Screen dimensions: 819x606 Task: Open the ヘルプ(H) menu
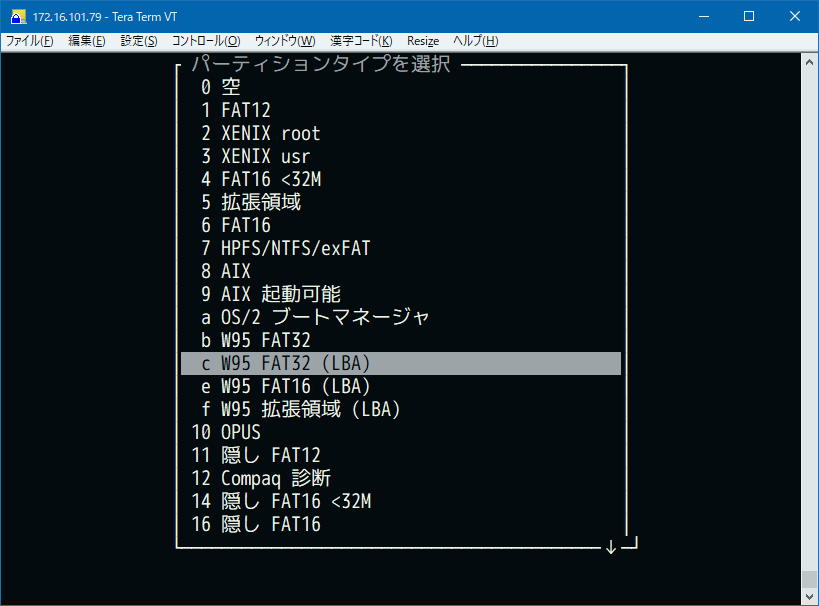pyautogui.click(x=475, y=41)
